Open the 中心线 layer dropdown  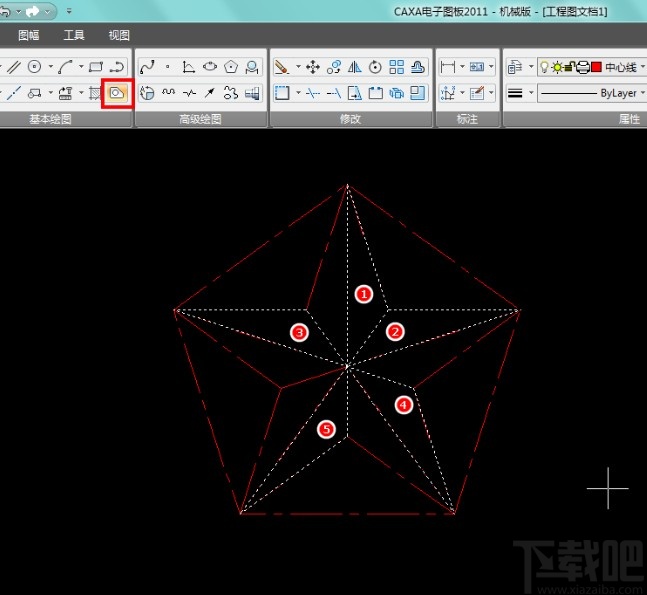click(x=643, y=67)
